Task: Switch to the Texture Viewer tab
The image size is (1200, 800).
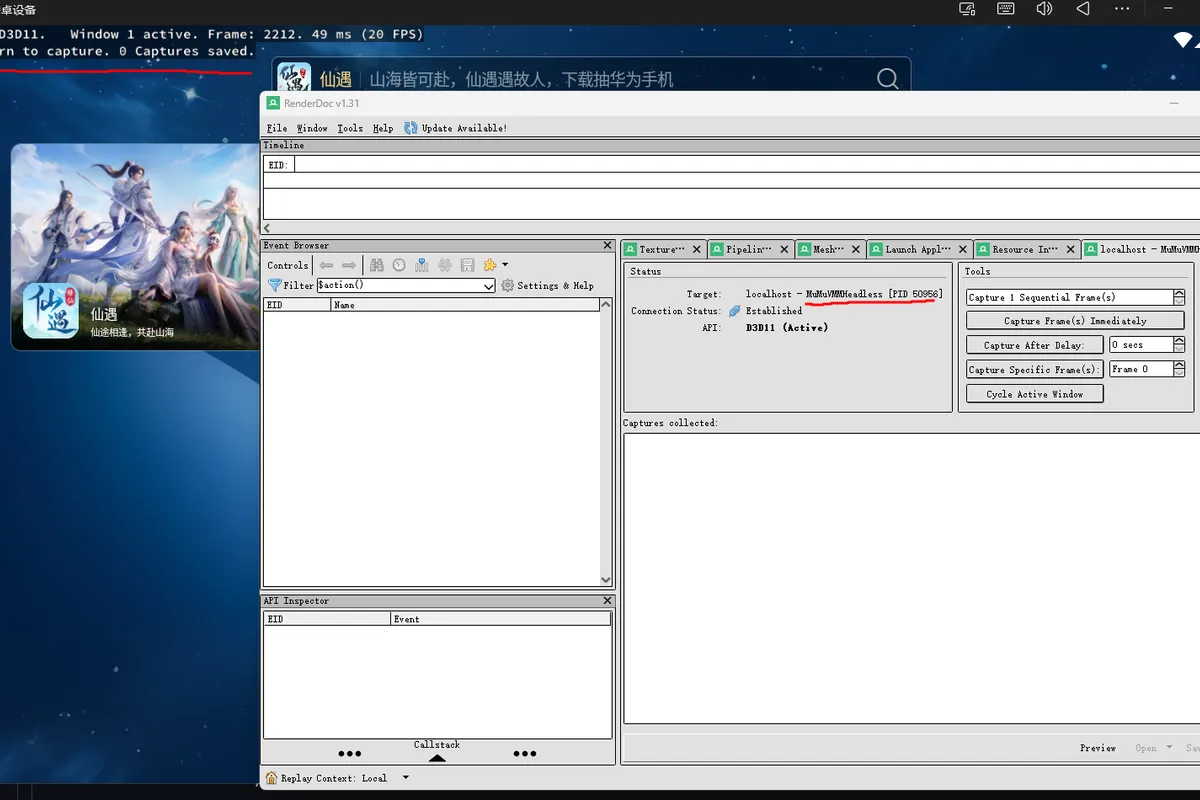Action: (x=662, y=249)
